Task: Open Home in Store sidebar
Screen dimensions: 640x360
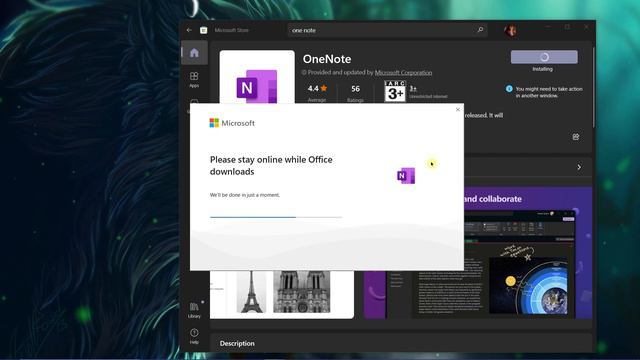Action: pyautogui.click(x=194, y=53)
